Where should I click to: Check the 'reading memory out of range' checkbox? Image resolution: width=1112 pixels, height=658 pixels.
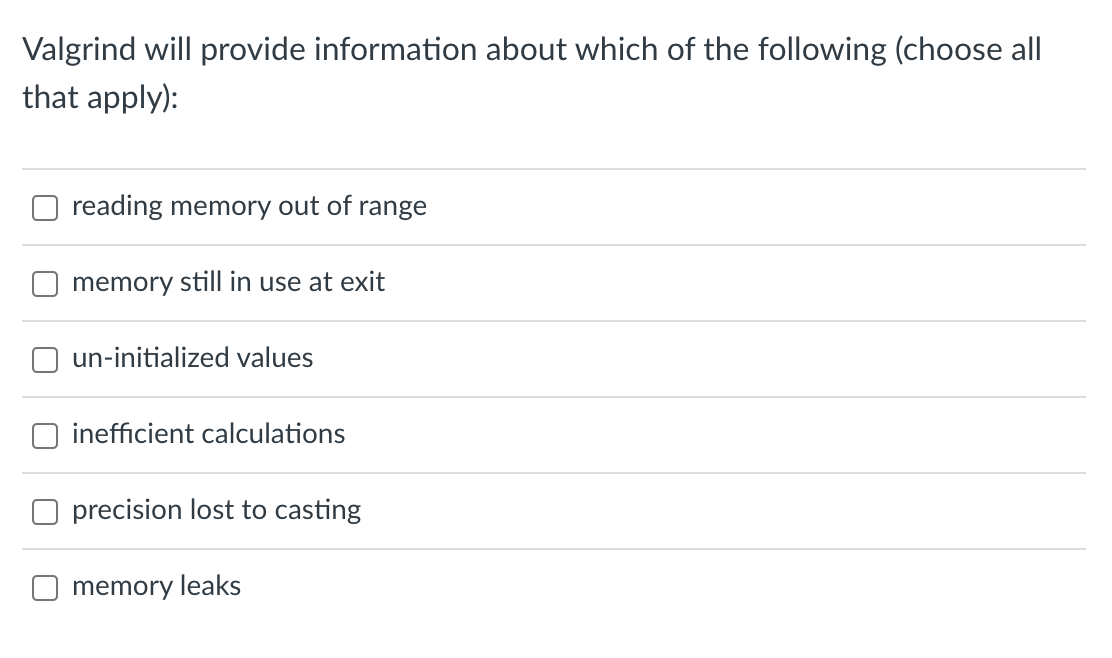tap(46, 208)
